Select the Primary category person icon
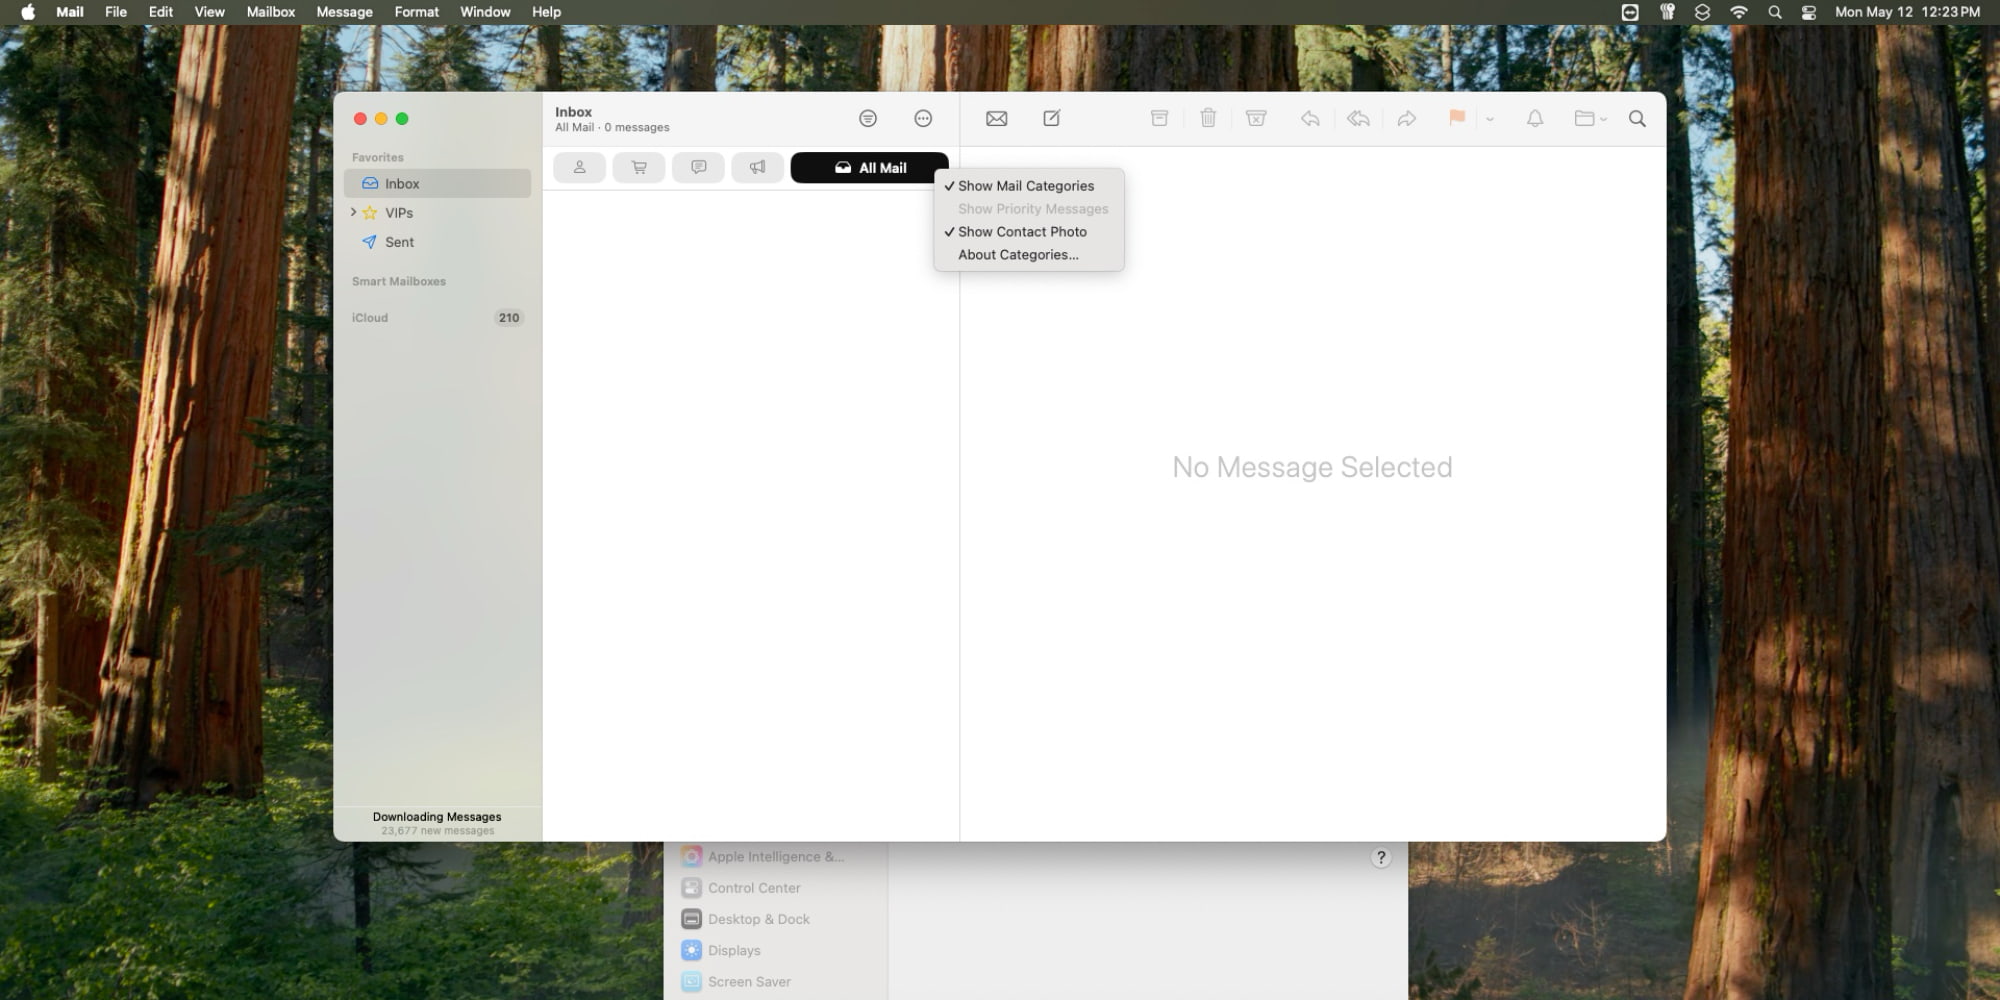The height and width of the screenshot is (1000, 2000). point(579,167)
